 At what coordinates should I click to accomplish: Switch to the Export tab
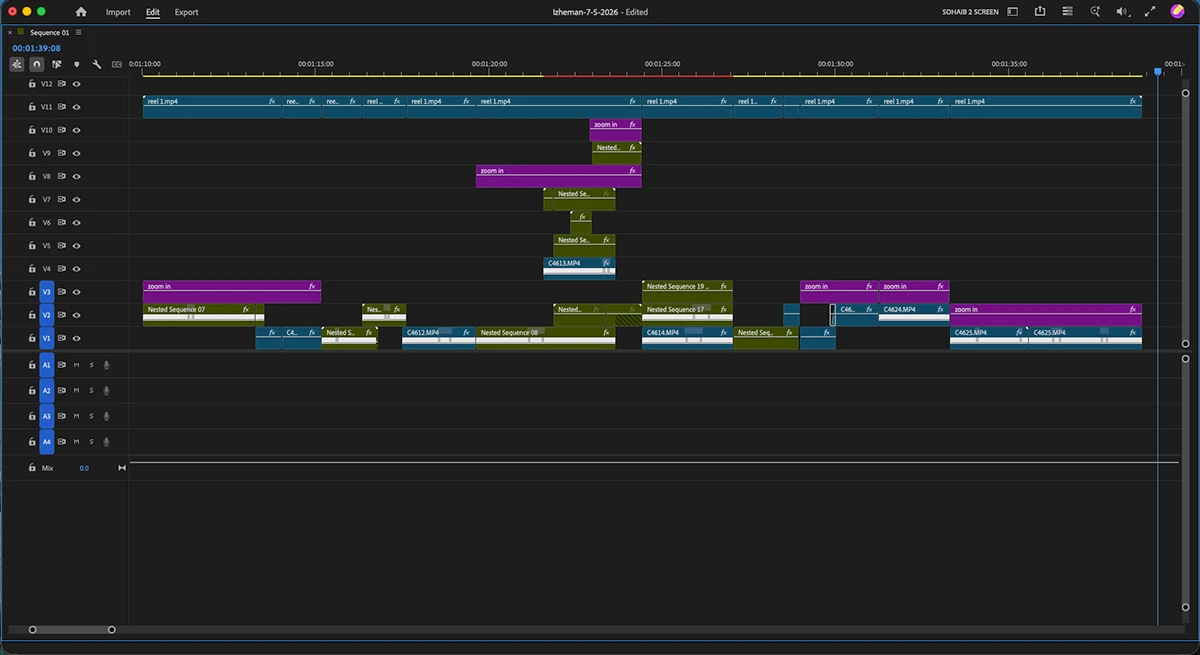click(186, 12)
